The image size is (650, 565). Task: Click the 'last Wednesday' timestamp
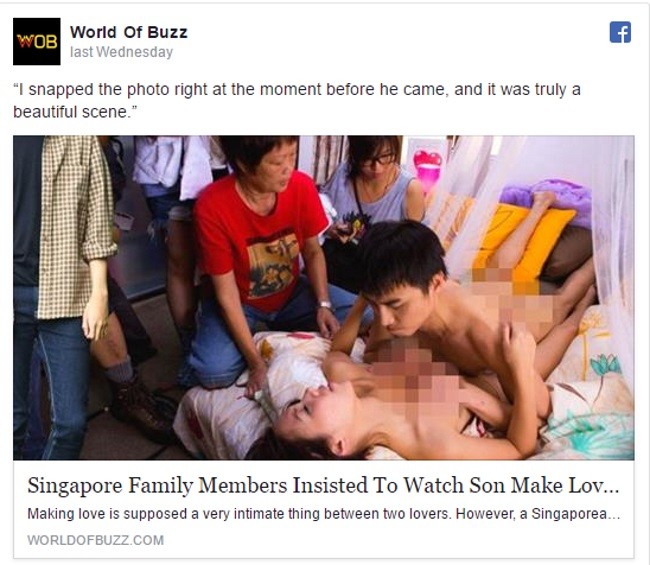[x=121, y=52]
